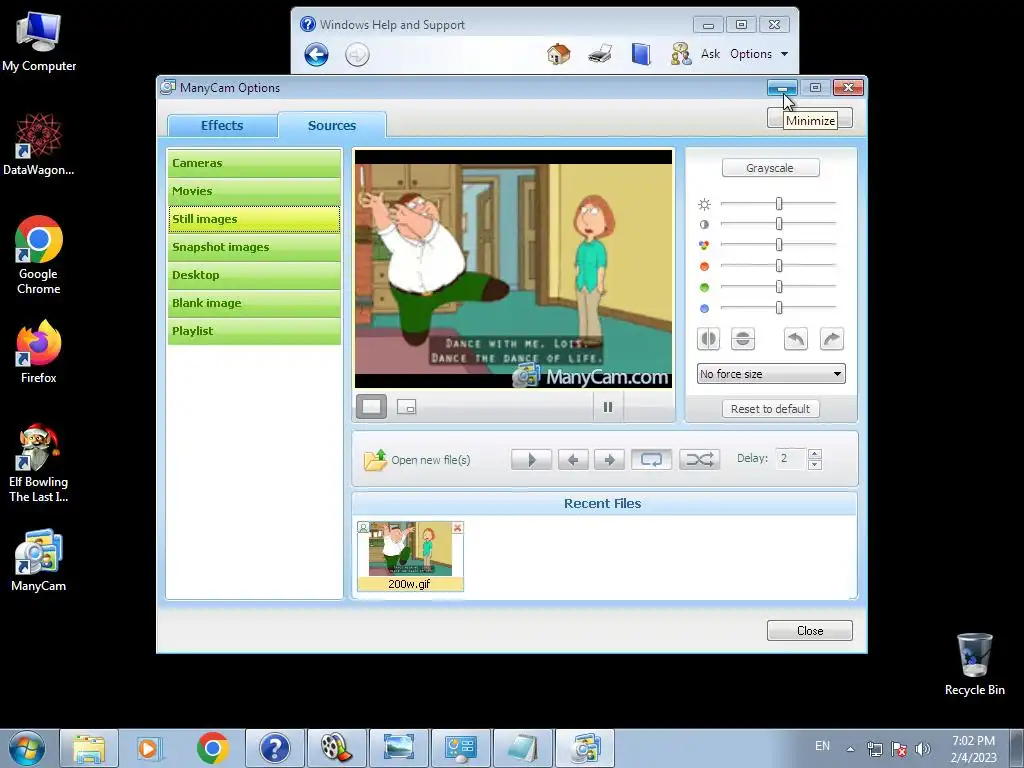The image size is (1024, 768).
Task: Switch to Help and Support taskbar item
Action: pos(275,748)
